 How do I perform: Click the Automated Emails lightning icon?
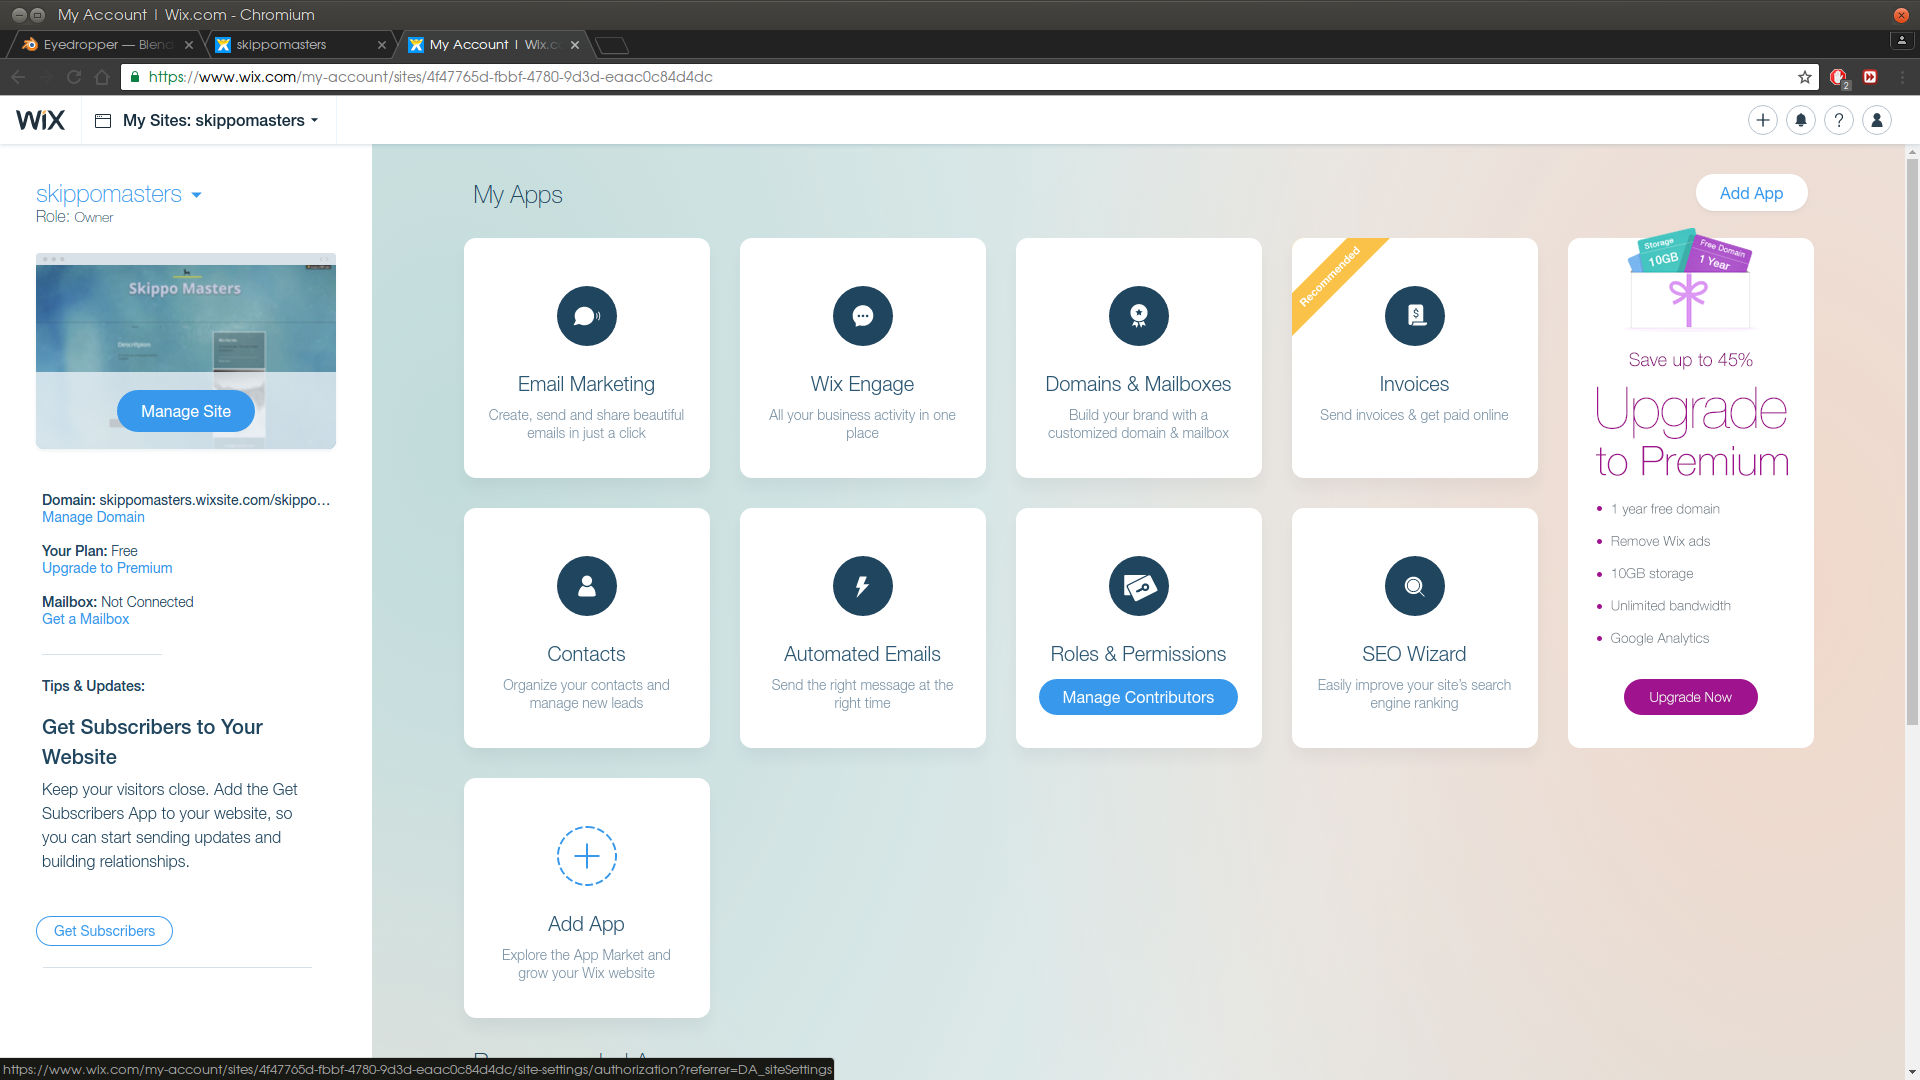point(863,586)
